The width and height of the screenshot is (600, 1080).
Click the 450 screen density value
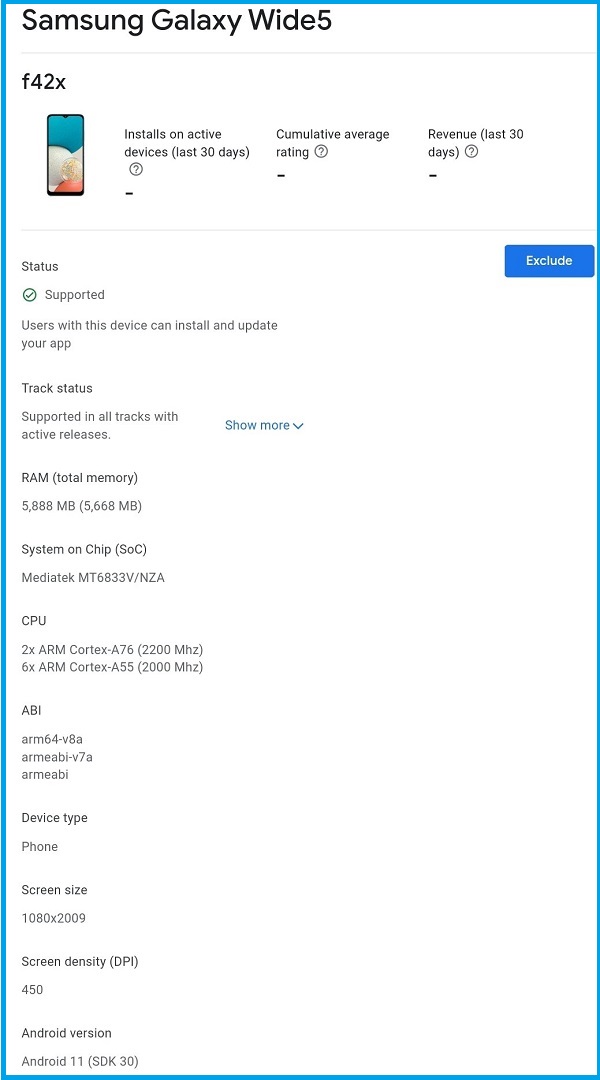tap(33, 990)
